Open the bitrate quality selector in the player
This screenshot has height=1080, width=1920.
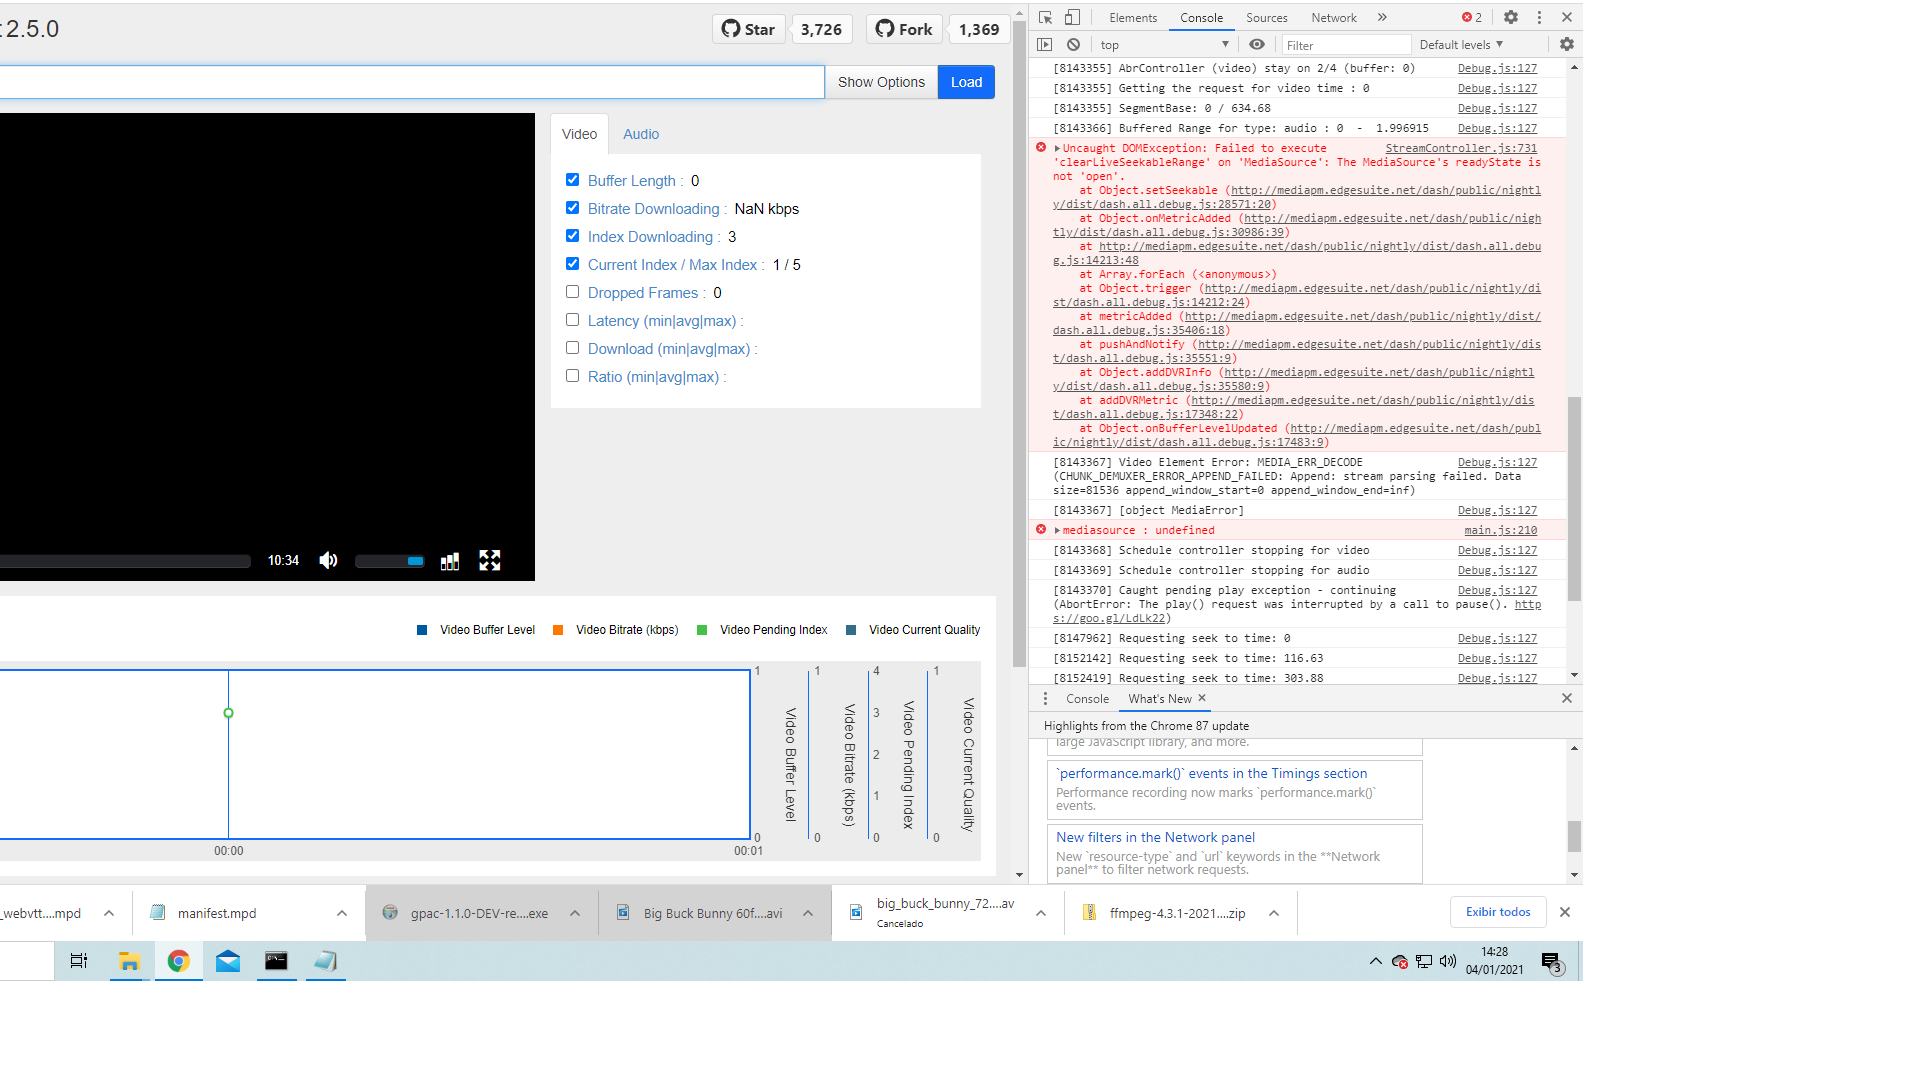point(449,560)
